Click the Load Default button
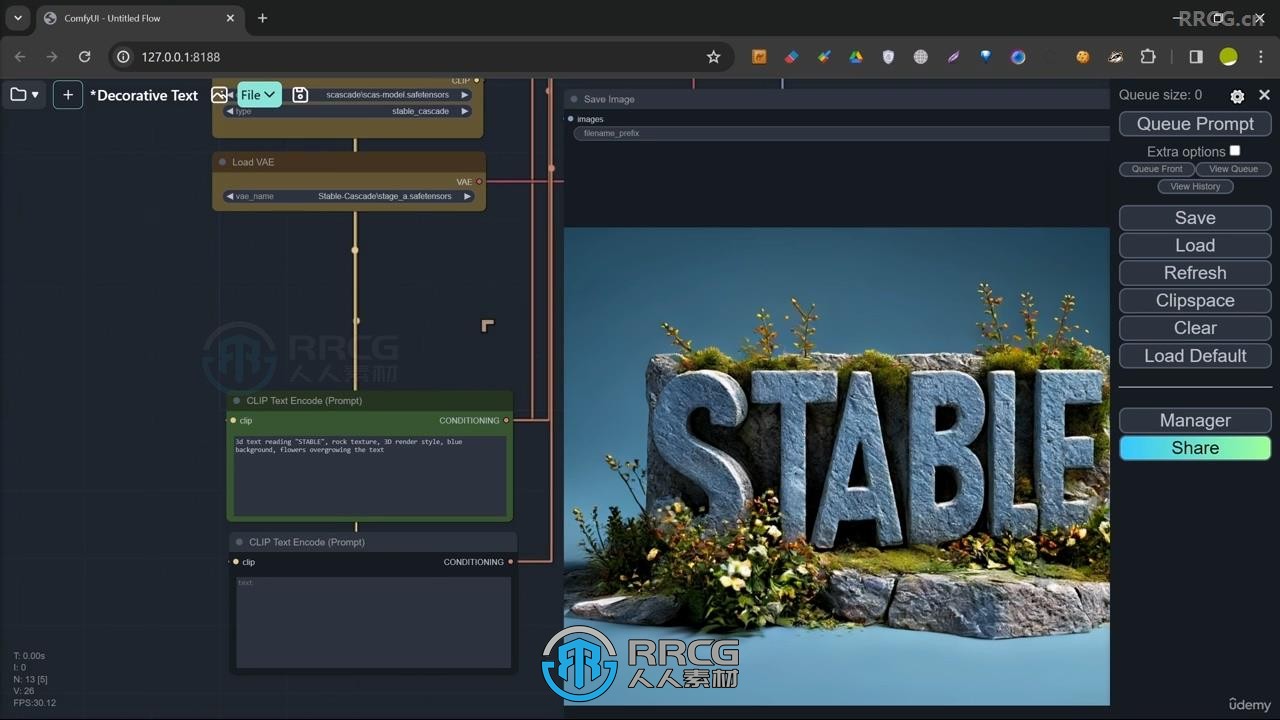The width and height of the screenshot is (1280, 720). pos(1195,355)
